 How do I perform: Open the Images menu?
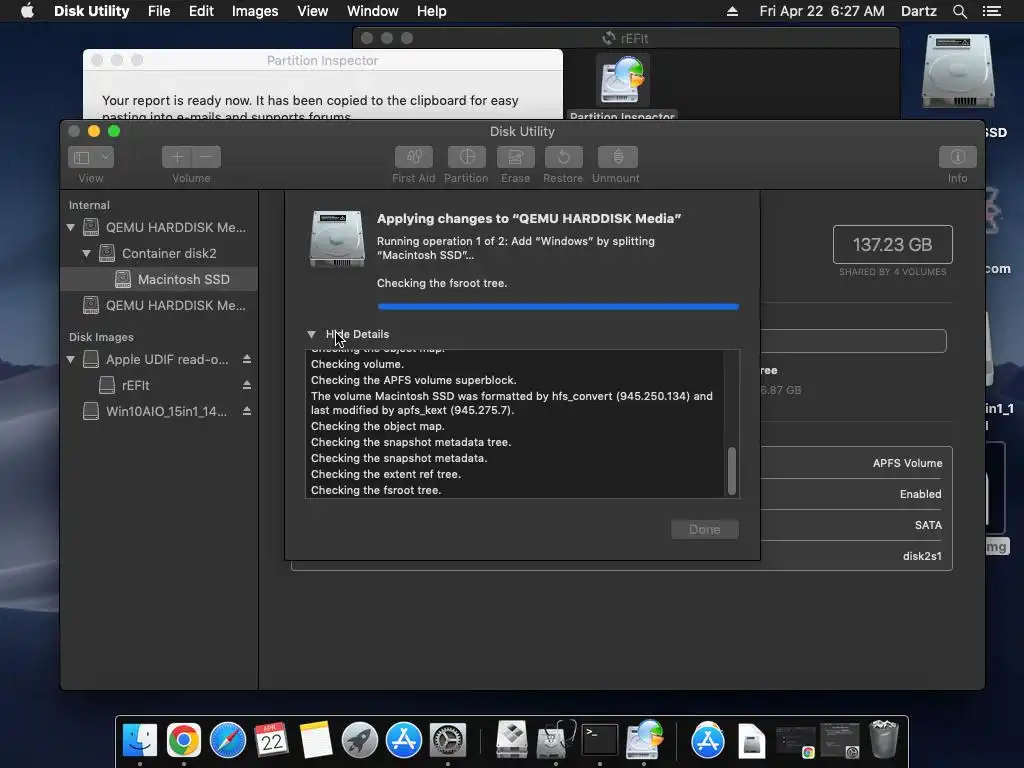pyautogui.click(x=255, y=11)
